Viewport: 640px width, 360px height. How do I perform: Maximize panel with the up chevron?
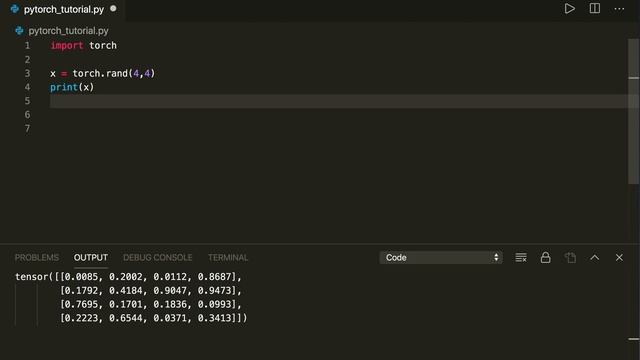click(595, 258)
